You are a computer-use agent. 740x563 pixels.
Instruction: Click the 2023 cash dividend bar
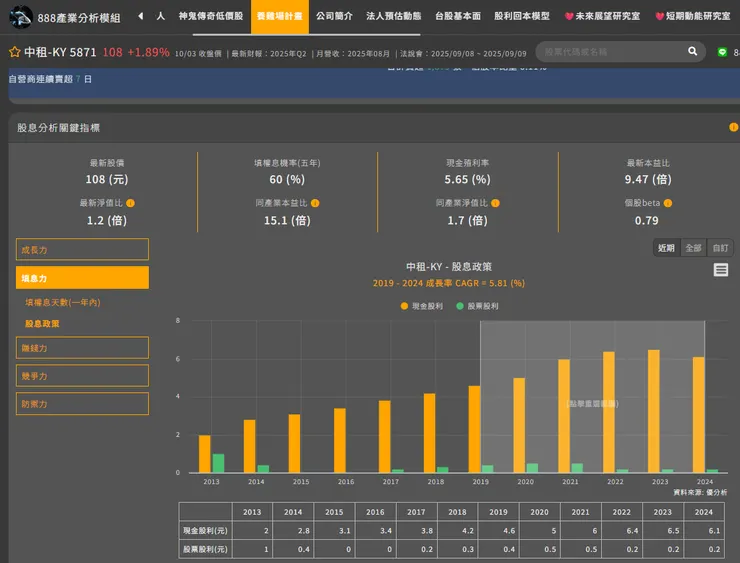click(x=654, y=411)
